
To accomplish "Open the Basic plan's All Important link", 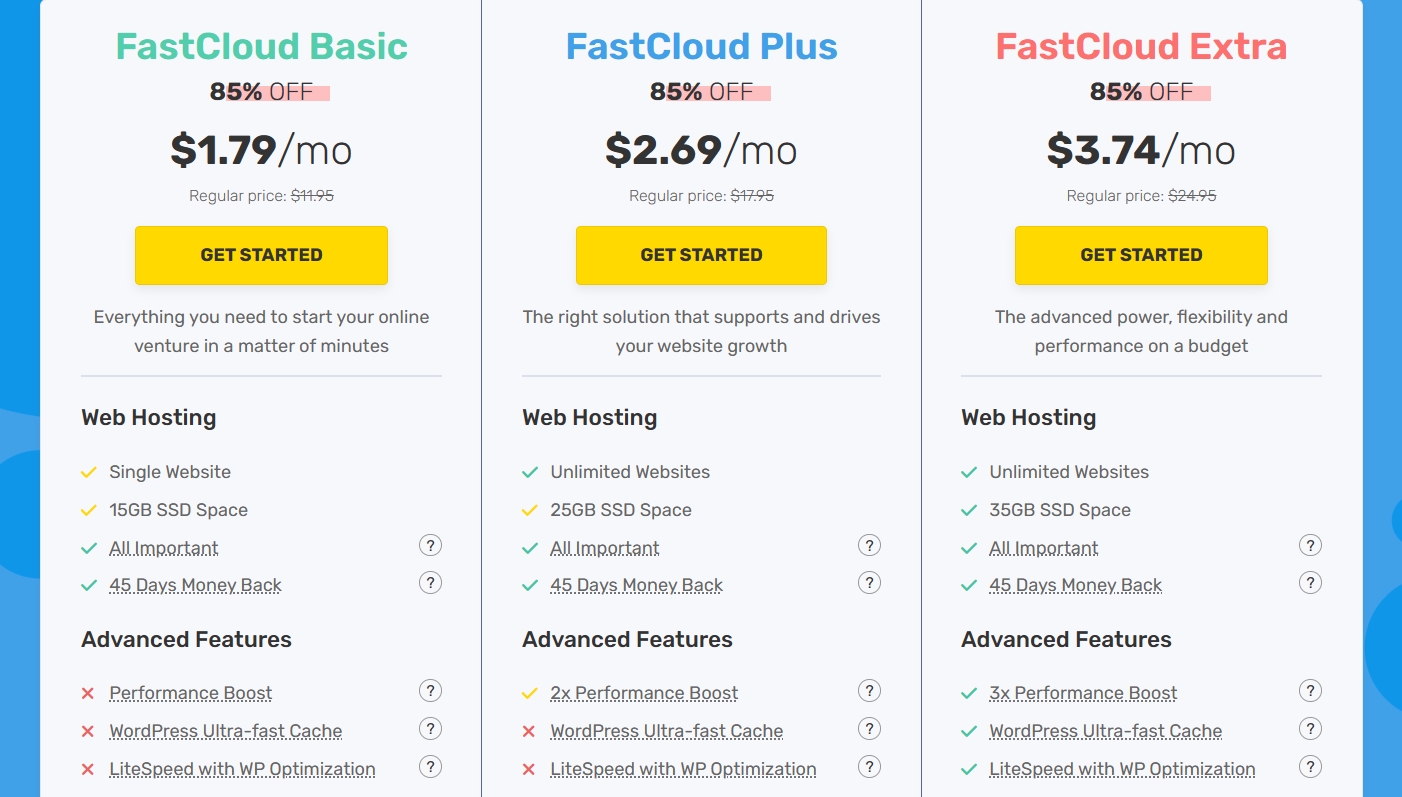I will pos(164,548).
